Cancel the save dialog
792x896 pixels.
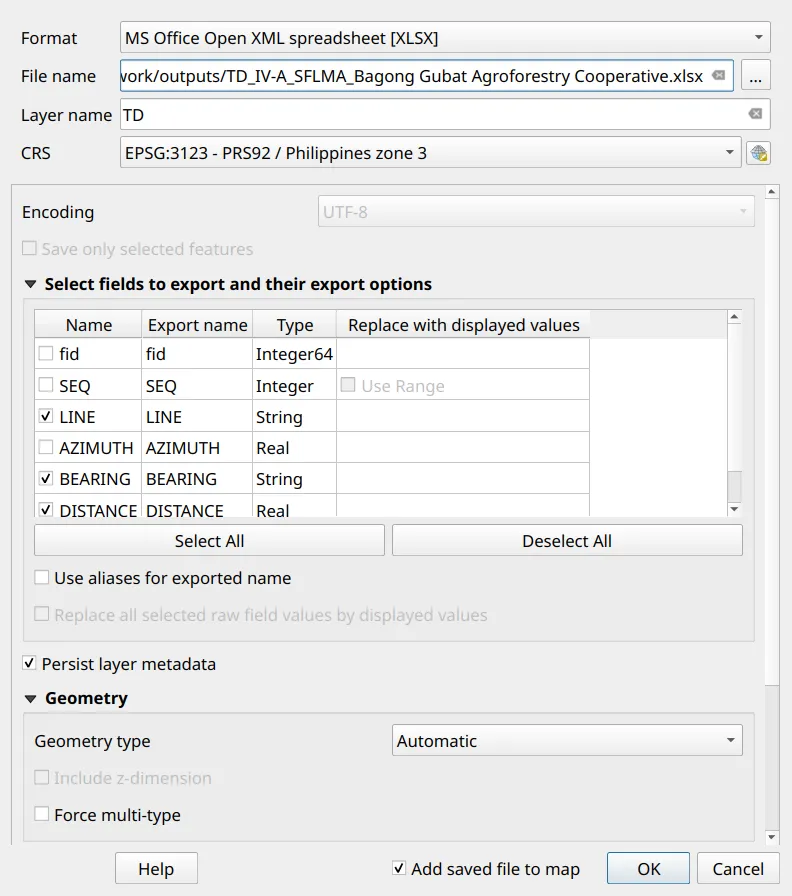[x=738, y=869]
